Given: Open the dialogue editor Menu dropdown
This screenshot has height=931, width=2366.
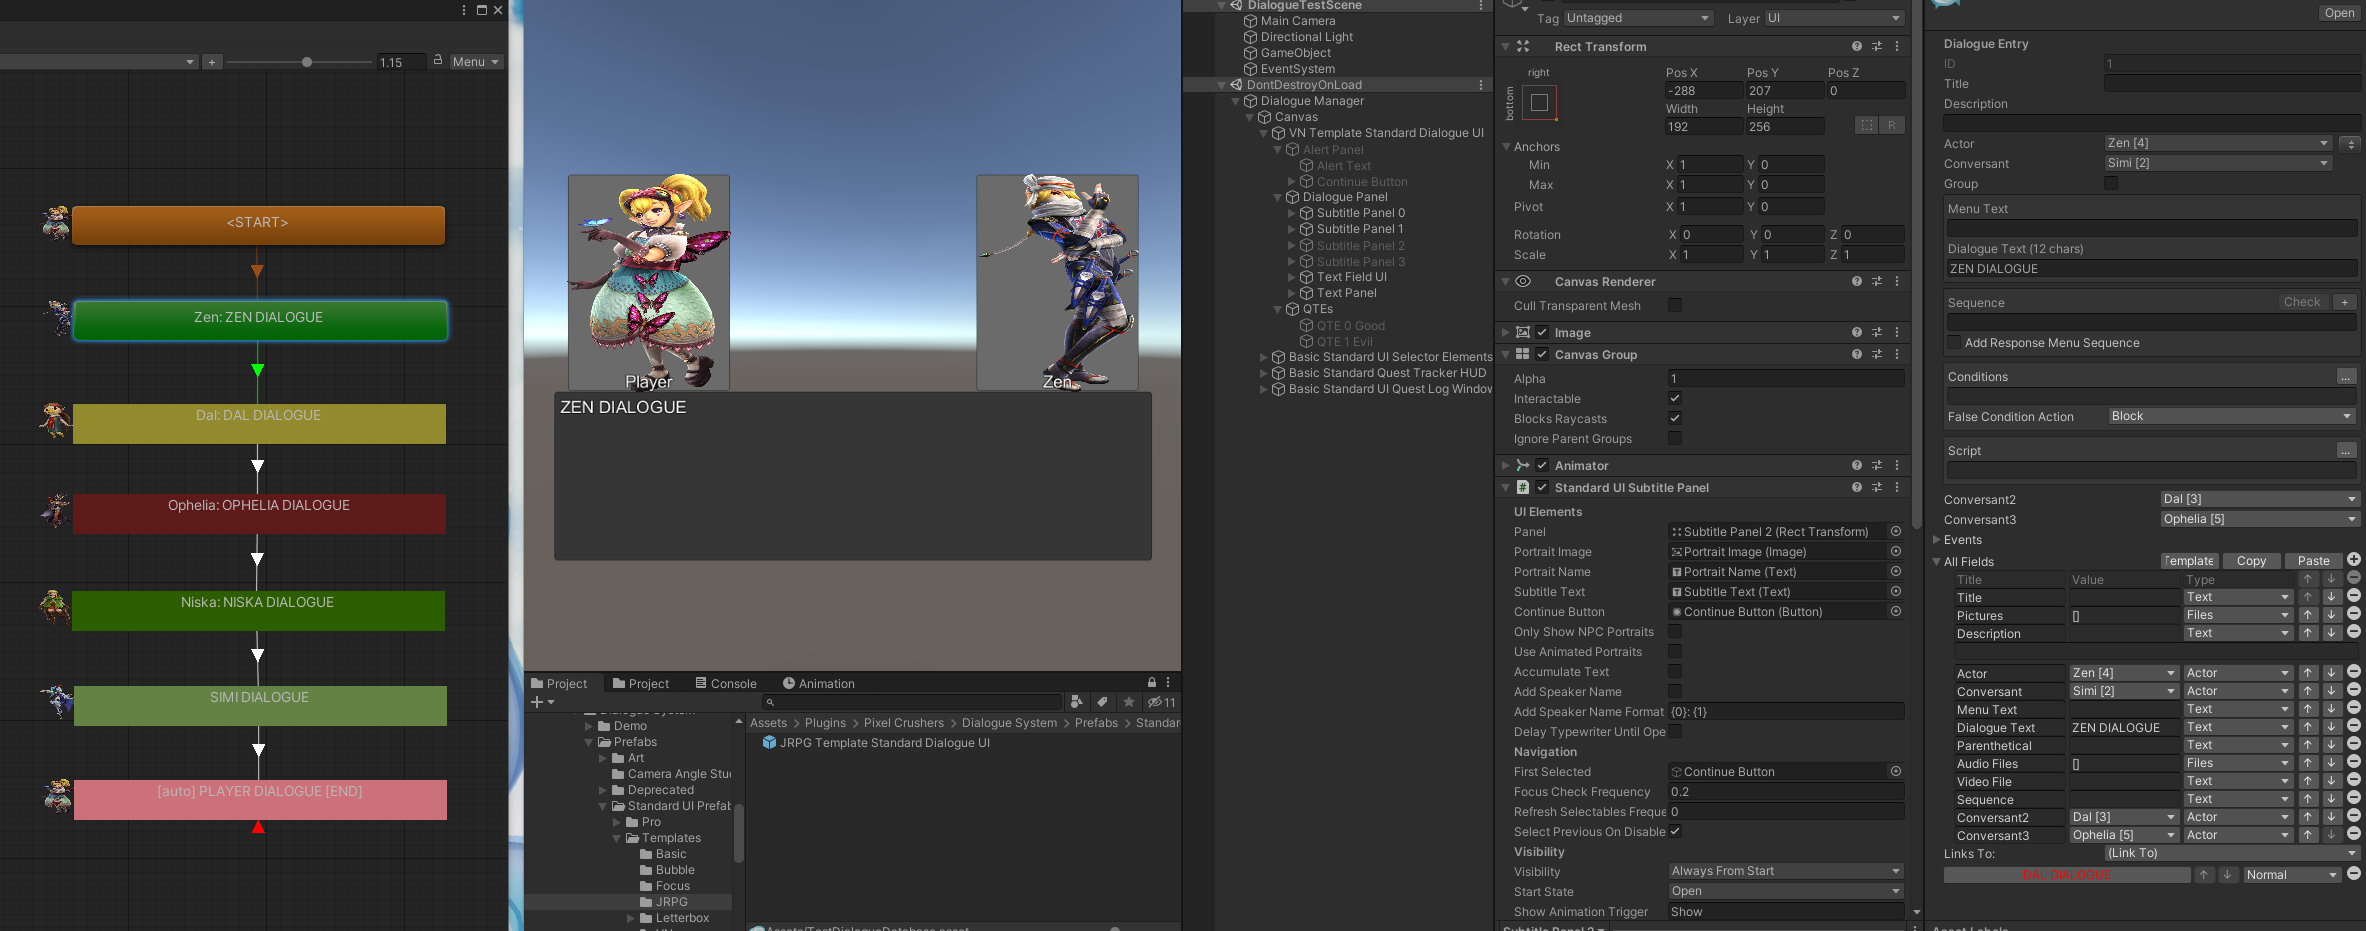Looking at the screenshot, I should tap(475, 61).
